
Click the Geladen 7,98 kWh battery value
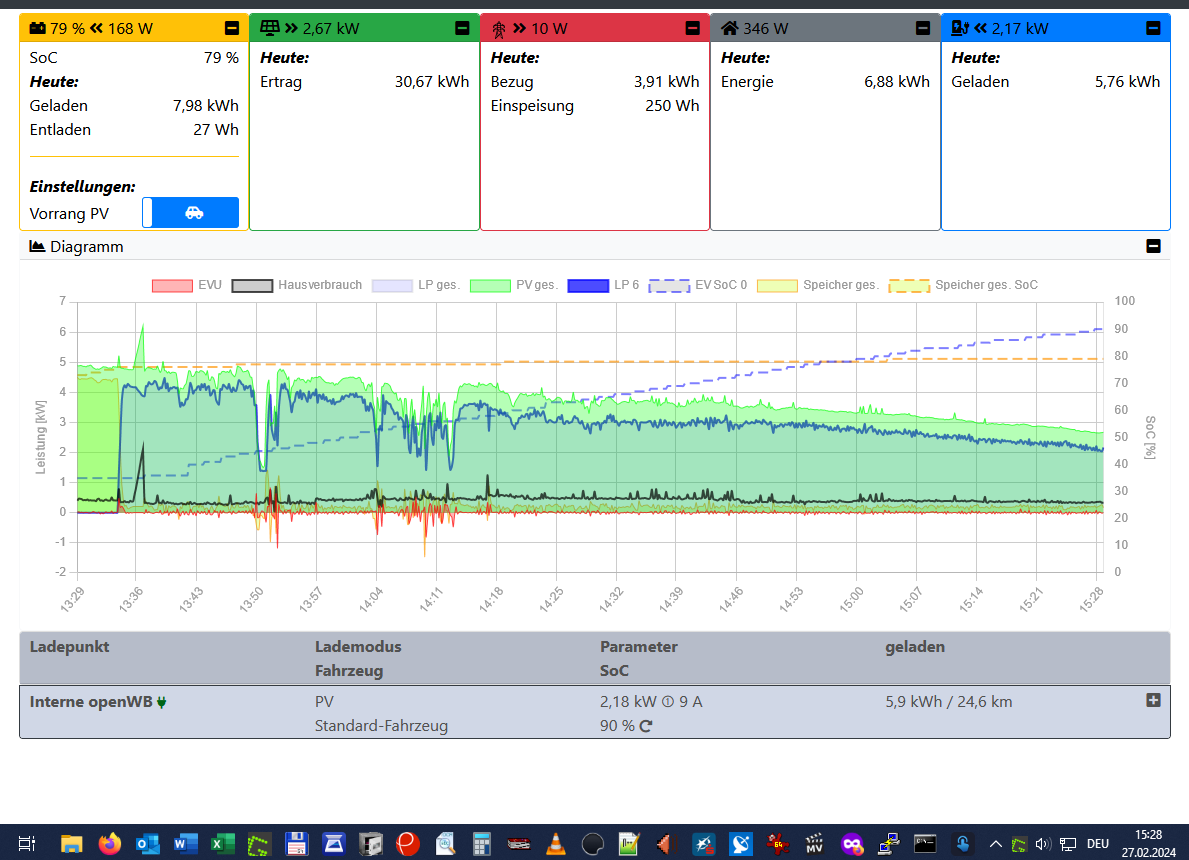205,106
